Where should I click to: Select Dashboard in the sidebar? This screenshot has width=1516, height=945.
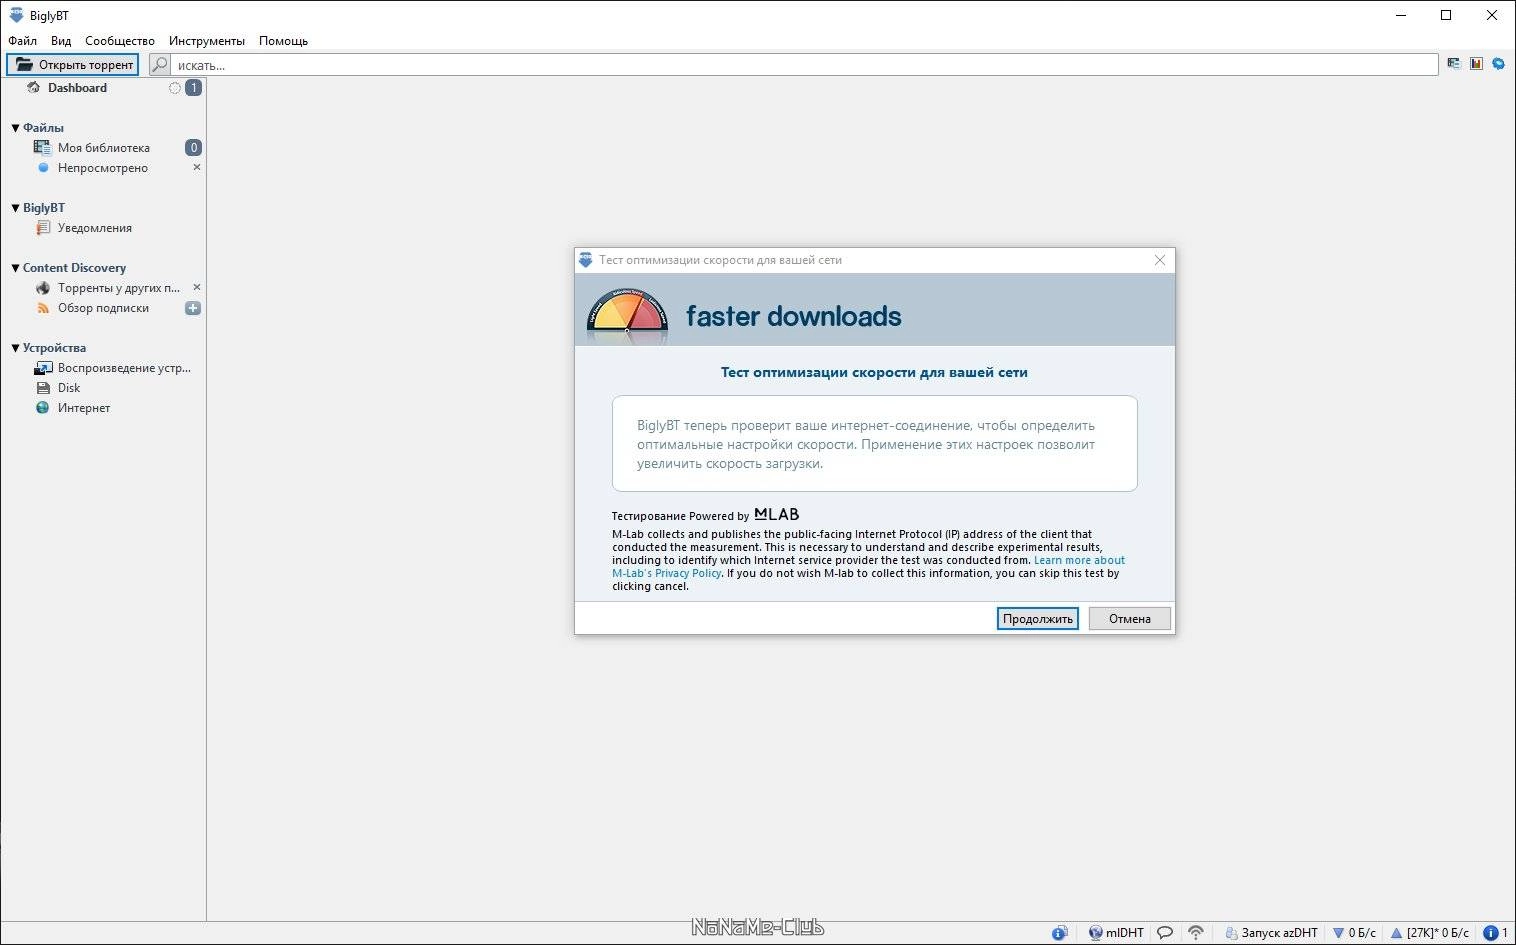(x=77, y=88)
